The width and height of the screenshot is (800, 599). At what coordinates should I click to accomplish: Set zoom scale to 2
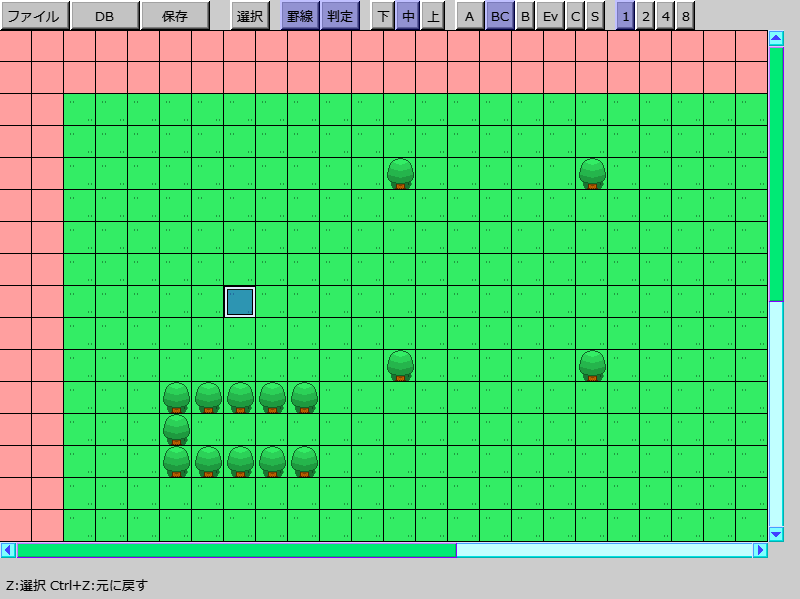[645, 16]
